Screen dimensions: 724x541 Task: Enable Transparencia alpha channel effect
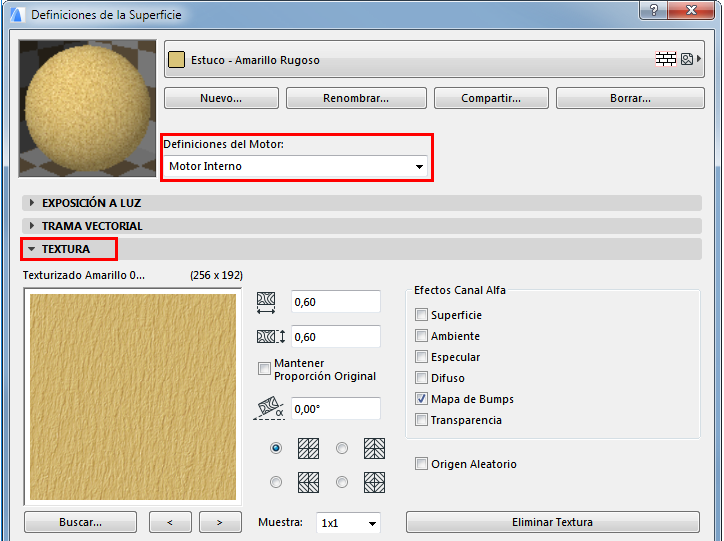tap(421, 420)
